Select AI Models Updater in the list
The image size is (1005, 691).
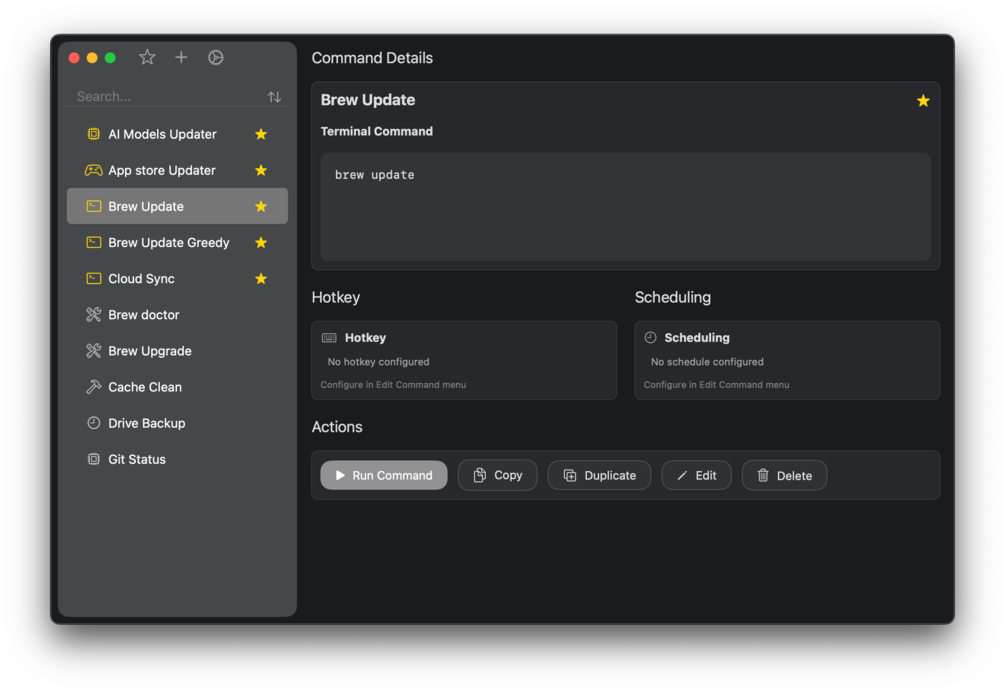coord(178,134)
